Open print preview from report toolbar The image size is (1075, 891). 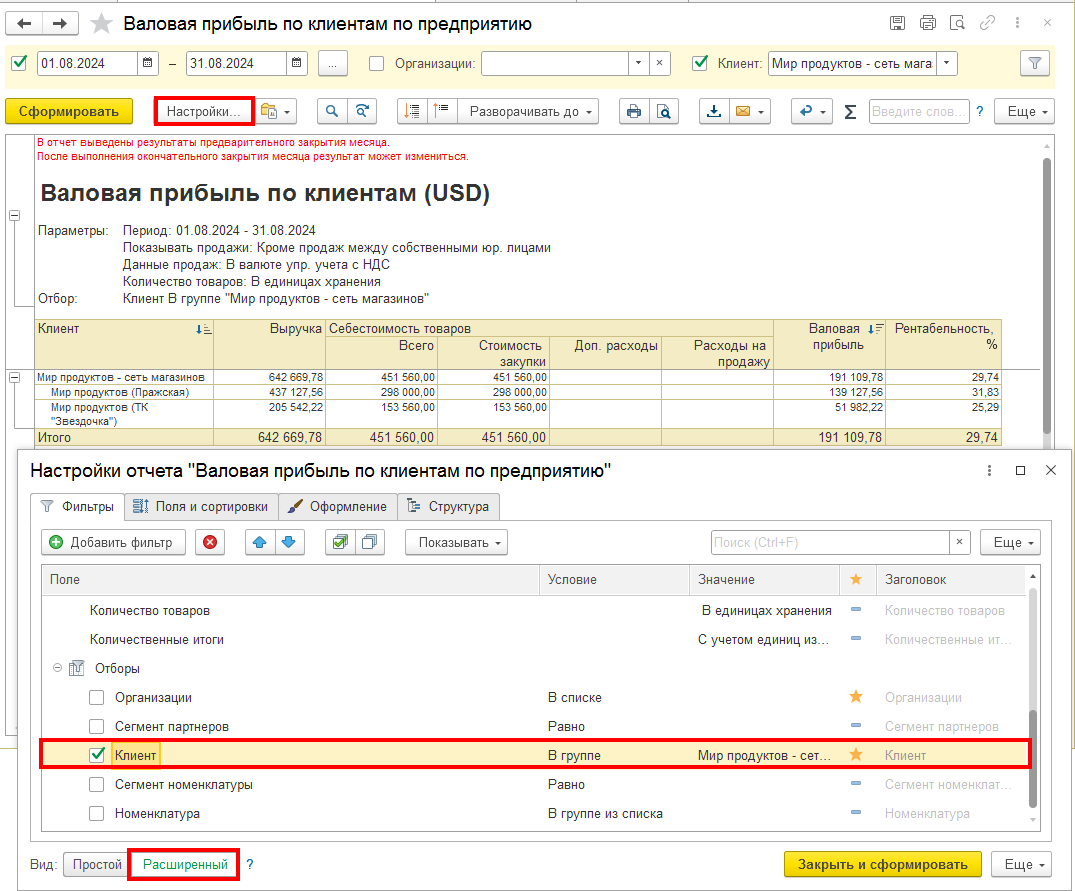point(662,111)
